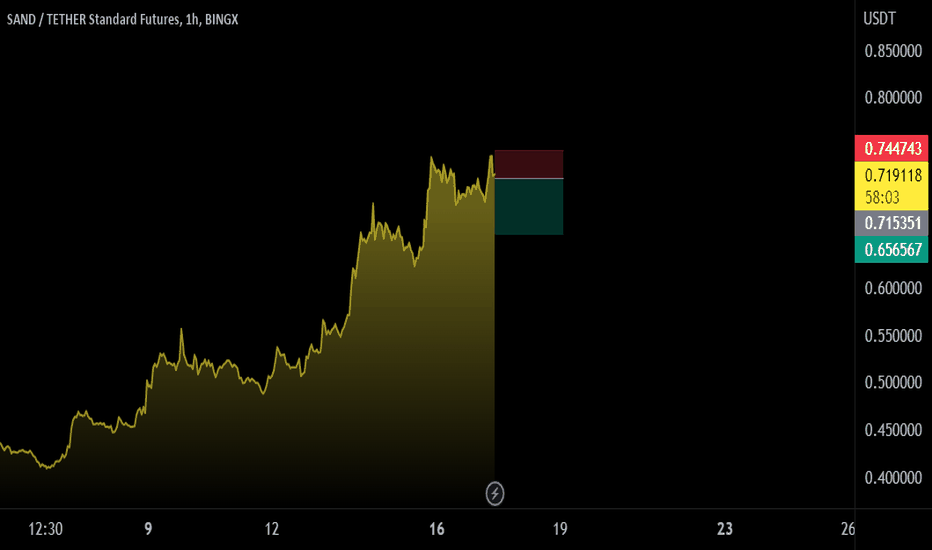Click the USDT currency label on the price axis
Viewport: 932px width, 550px height.
879,18
